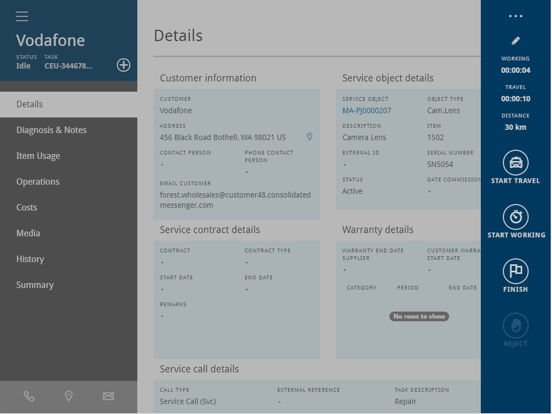Open Diagnosis & Notes section
Screen dimensions: 552x414
(x=69, y=130)
